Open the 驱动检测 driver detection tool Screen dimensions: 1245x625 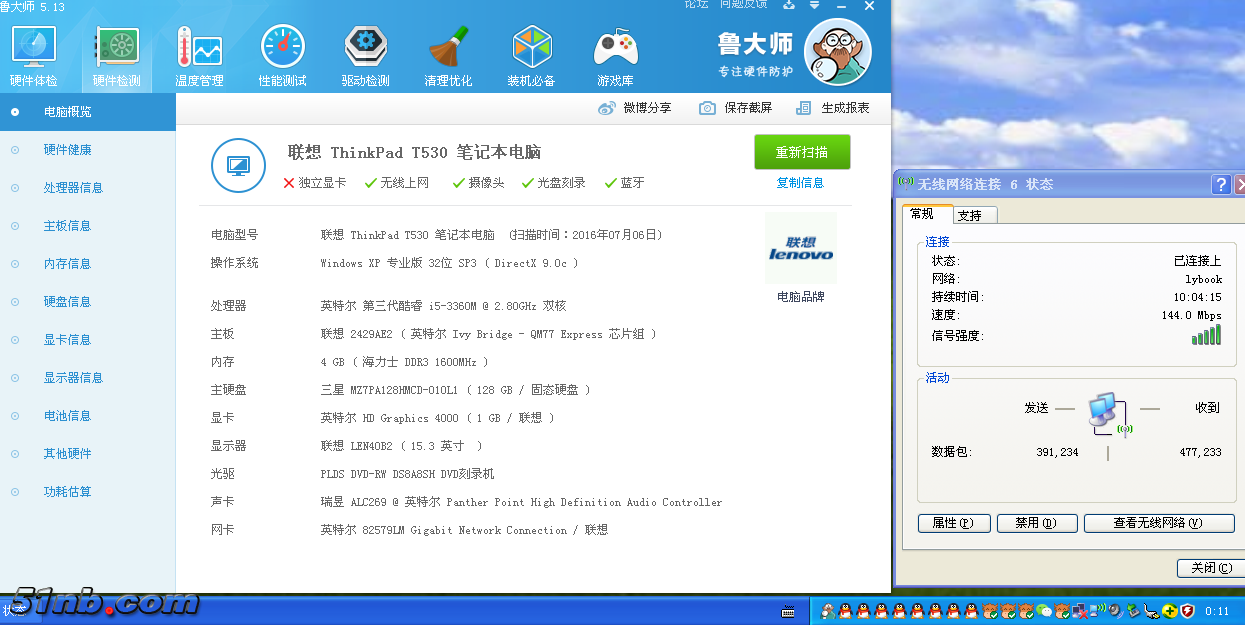pyautogui.click(x=365, y=54)
